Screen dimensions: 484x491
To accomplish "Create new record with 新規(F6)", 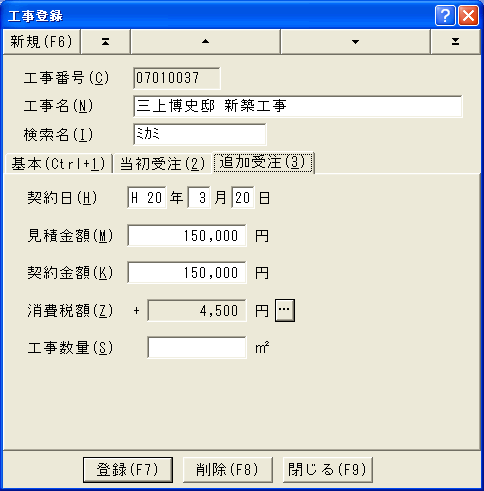I will point(41,42).
